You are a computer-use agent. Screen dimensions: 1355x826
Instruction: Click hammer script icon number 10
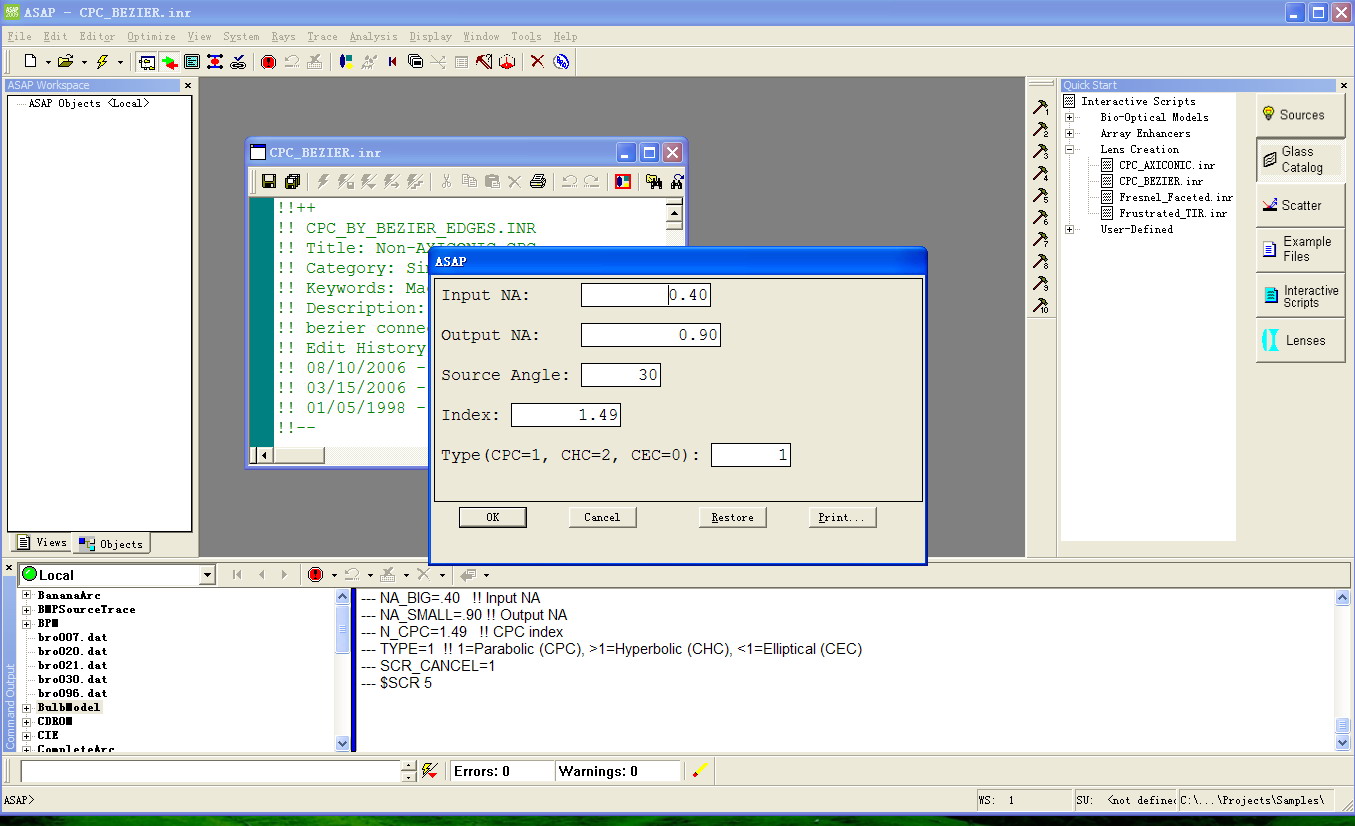click(1041, 305)
